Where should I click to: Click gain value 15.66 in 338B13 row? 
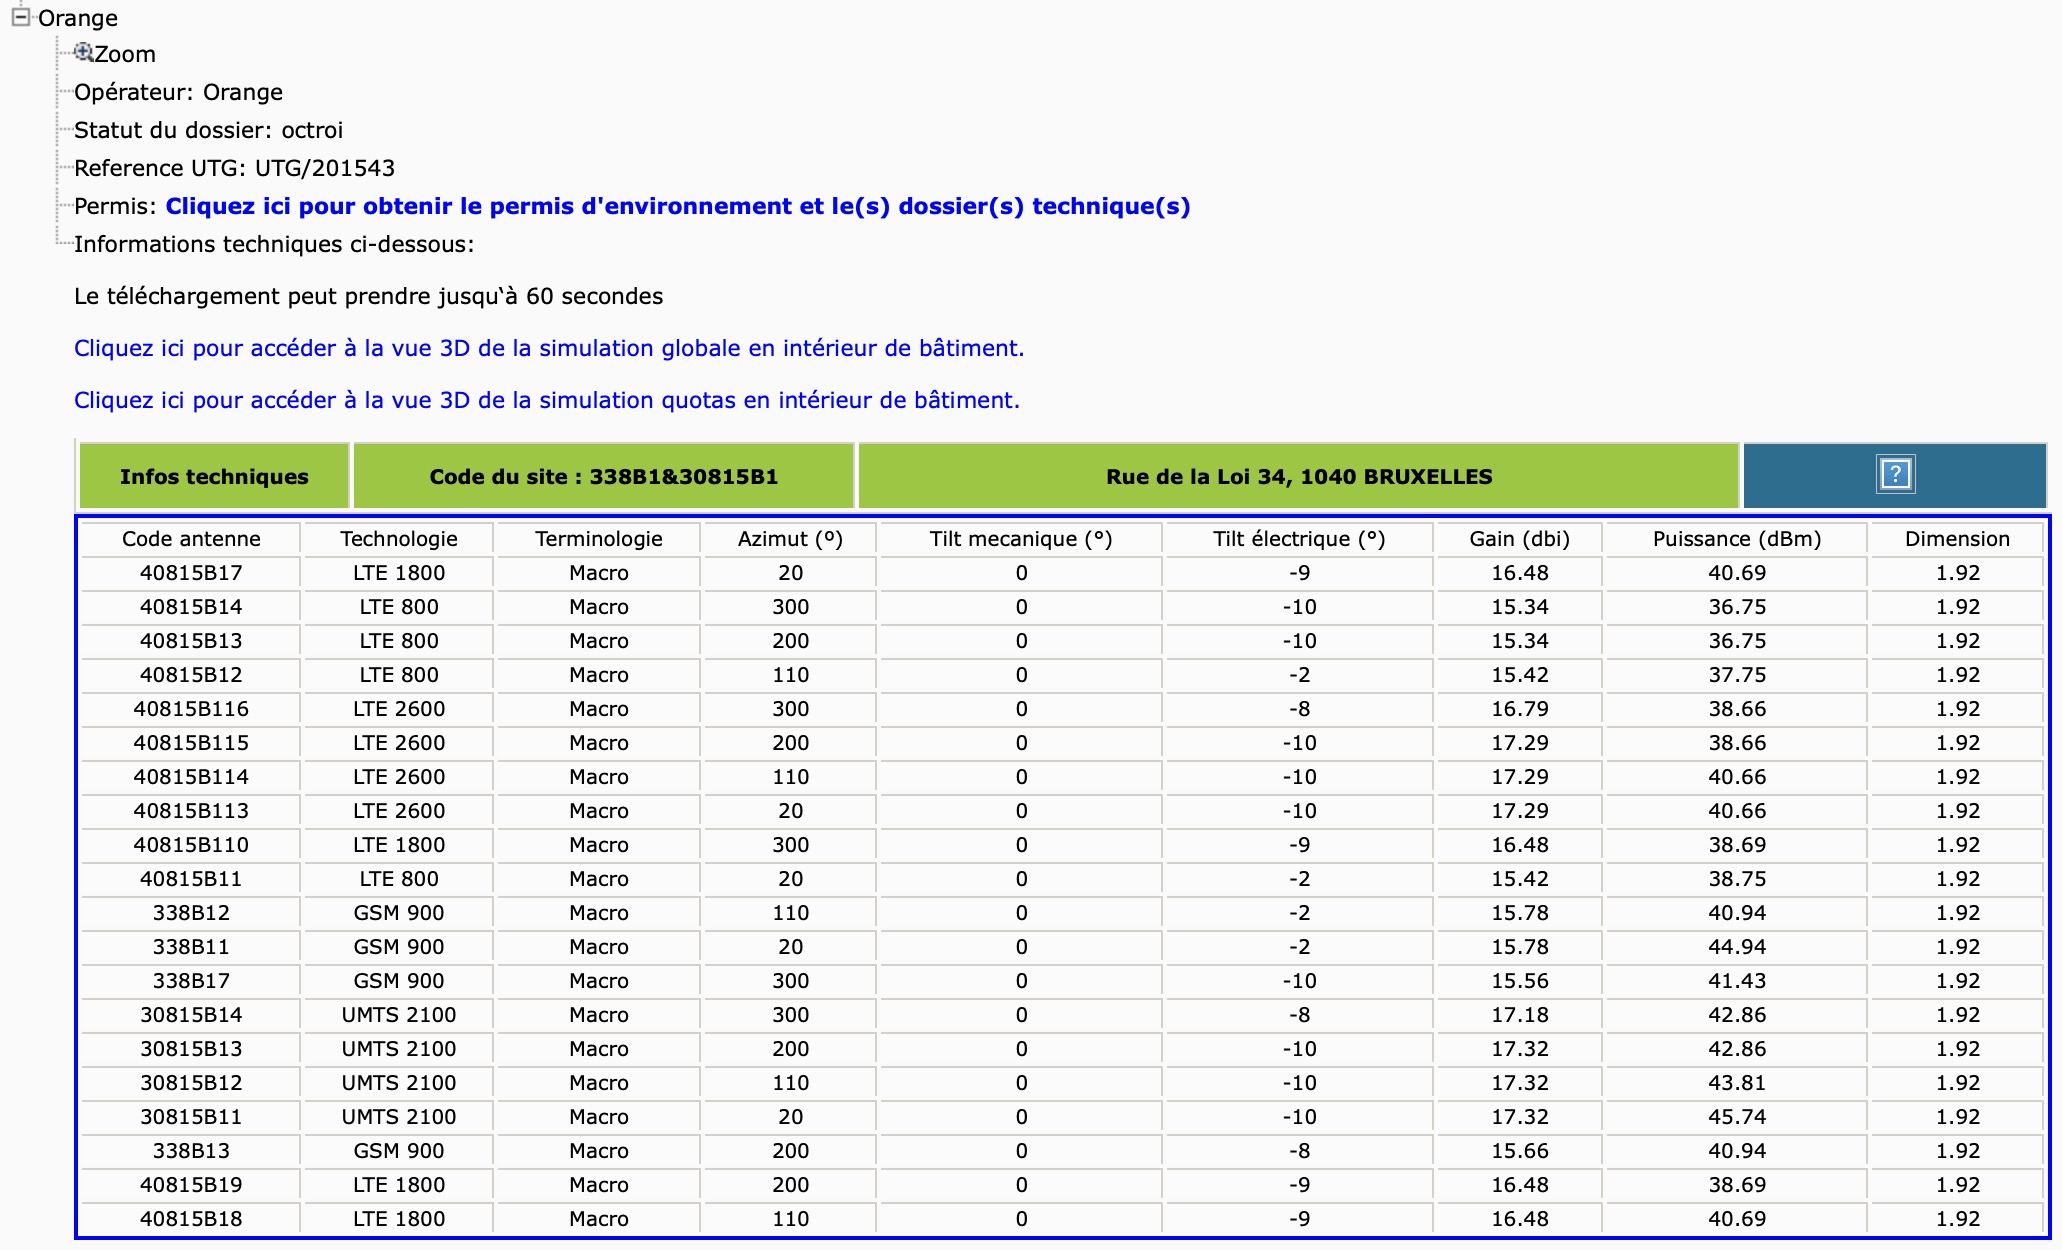click(x=1520, y=1151)
